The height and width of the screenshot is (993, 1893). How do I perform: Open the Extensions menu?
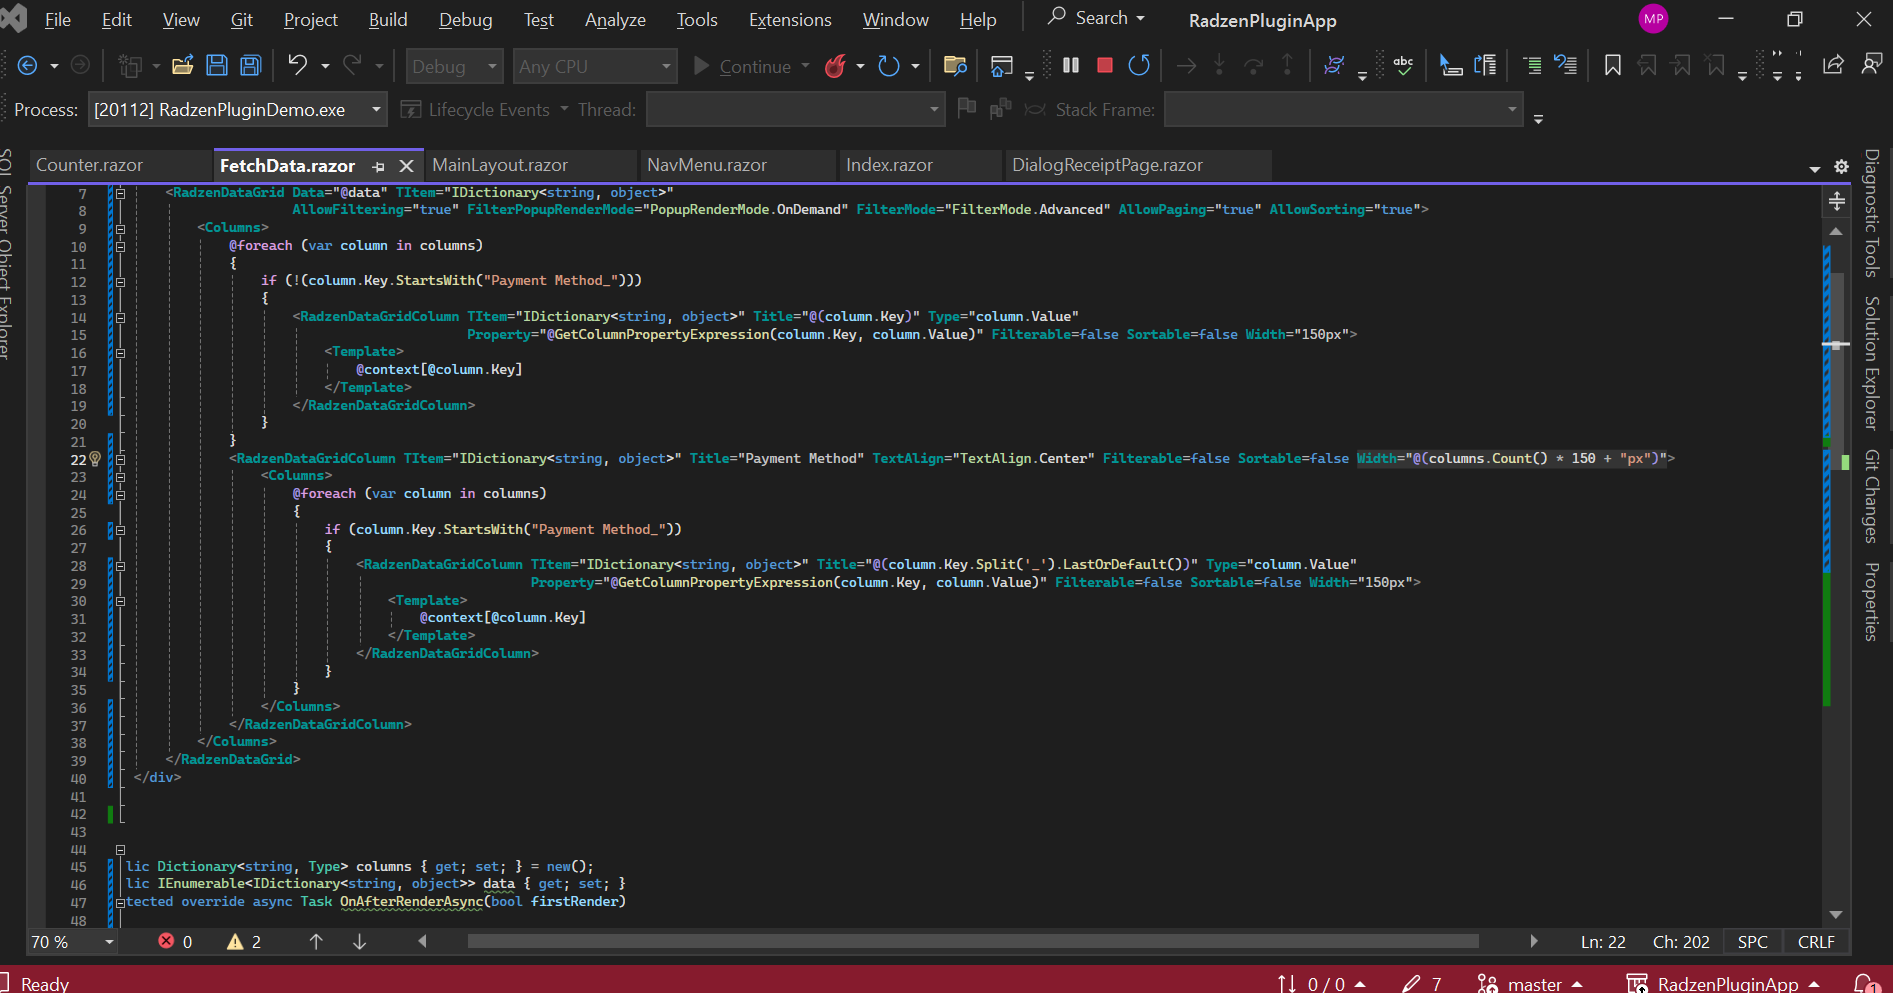pos(790,19)
